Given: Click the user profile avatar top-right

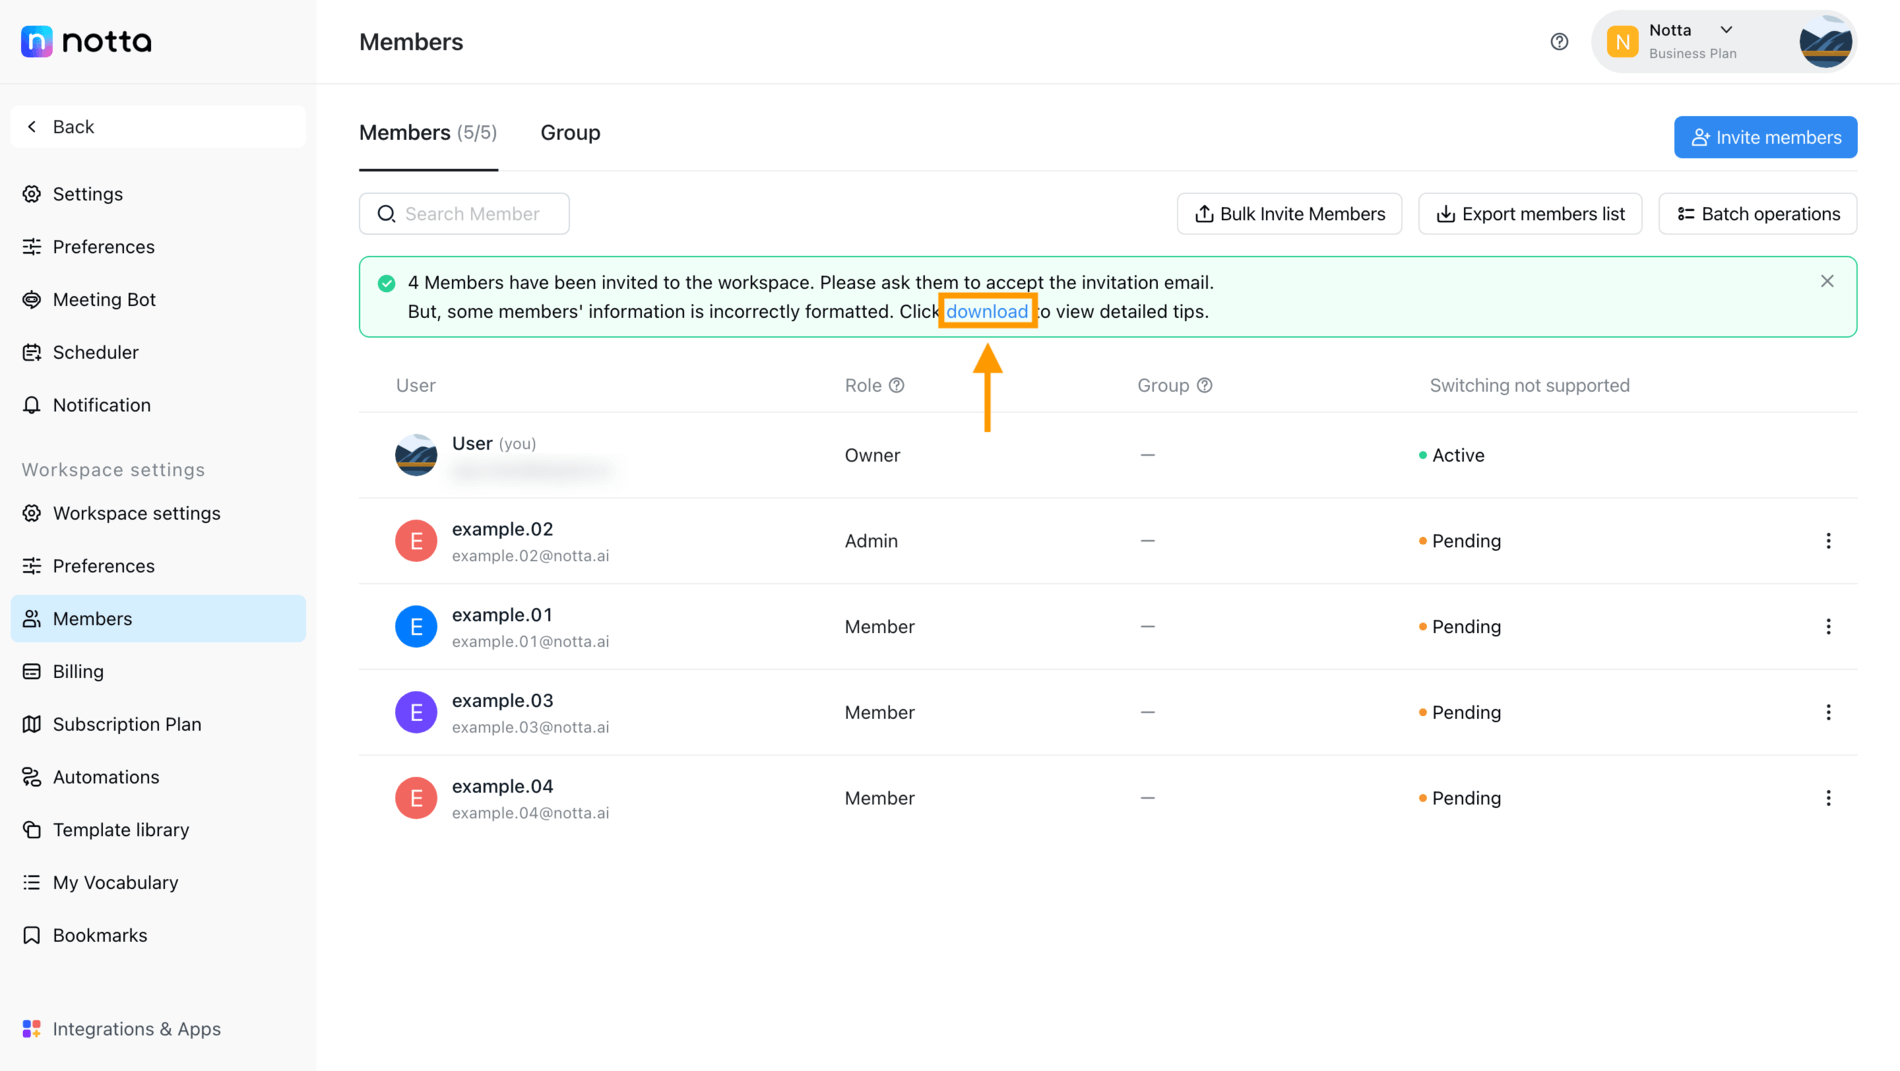Looking at the screenshot, I should pos(1824,41).
